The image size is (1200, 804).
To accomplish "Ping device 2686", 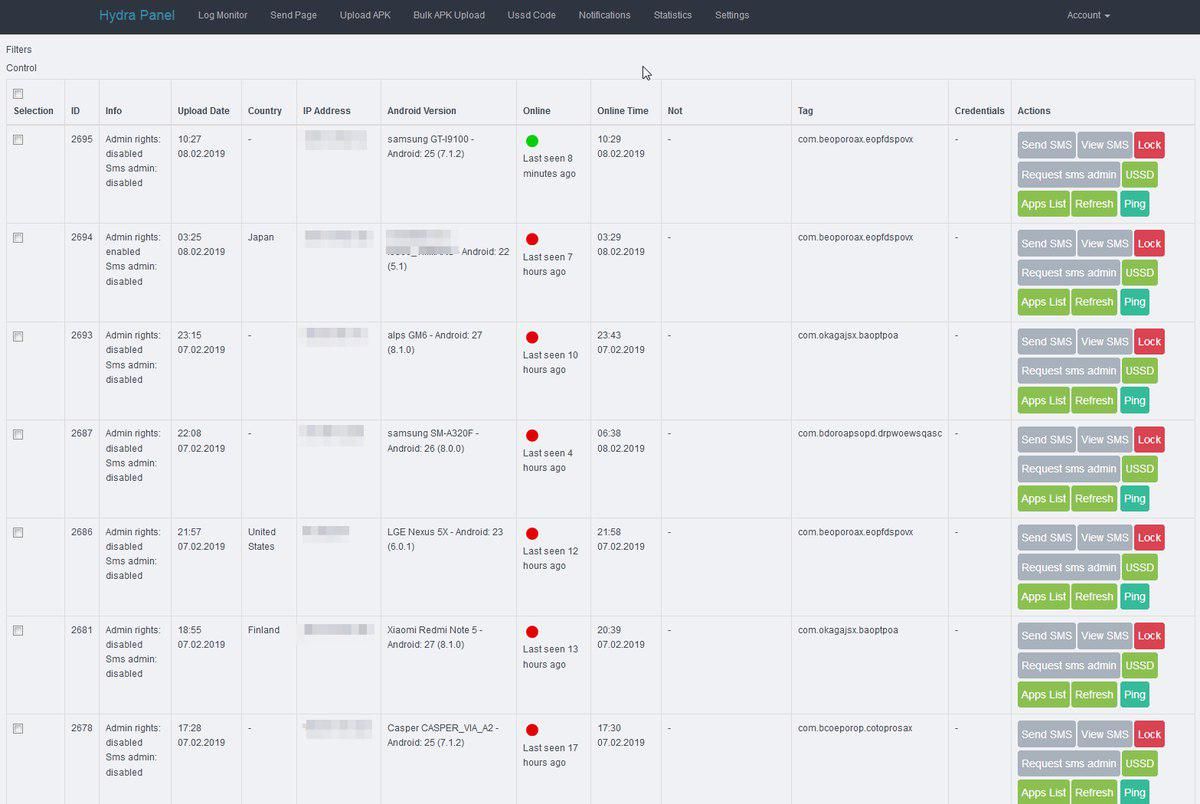I will coord(1134,596).
